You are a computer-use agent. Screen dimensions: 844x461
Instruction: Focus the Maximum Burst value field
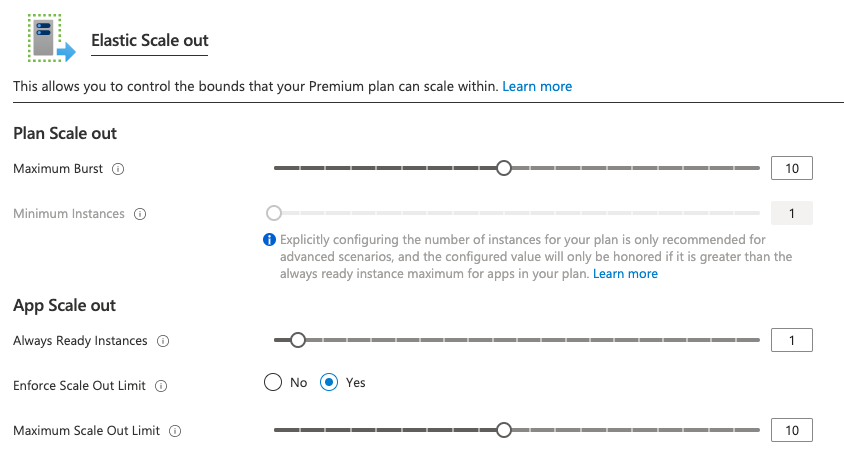point(792,168)
